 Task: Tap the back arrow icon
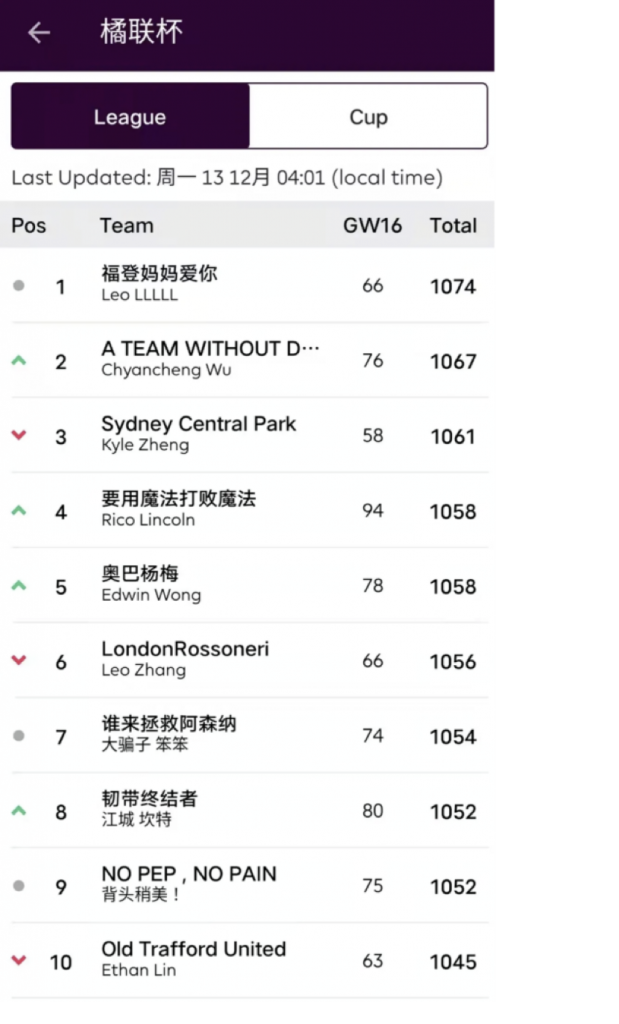coord(39,33)
